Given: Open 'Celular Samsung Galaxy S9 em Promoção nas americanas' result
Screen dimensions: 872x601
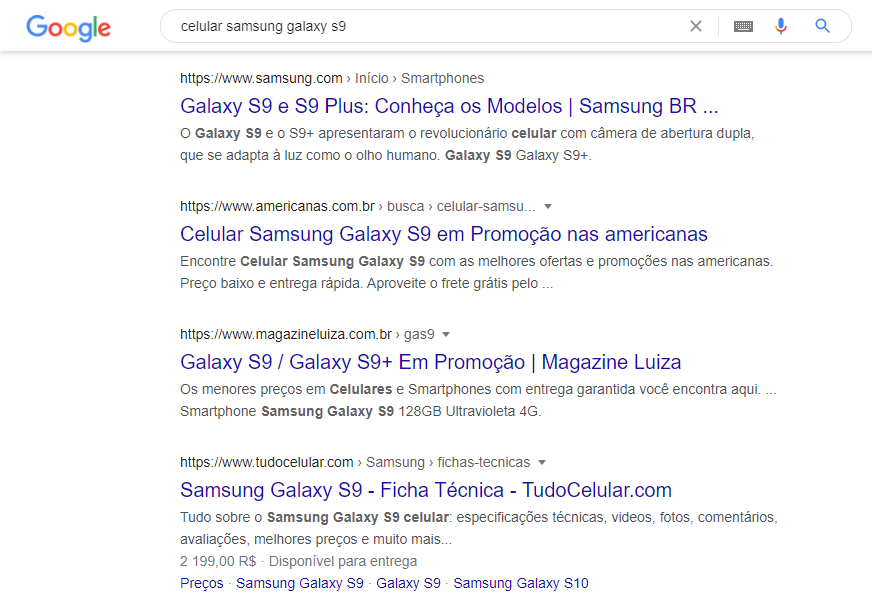Looking at the screenshot, I should click(444, 234).
